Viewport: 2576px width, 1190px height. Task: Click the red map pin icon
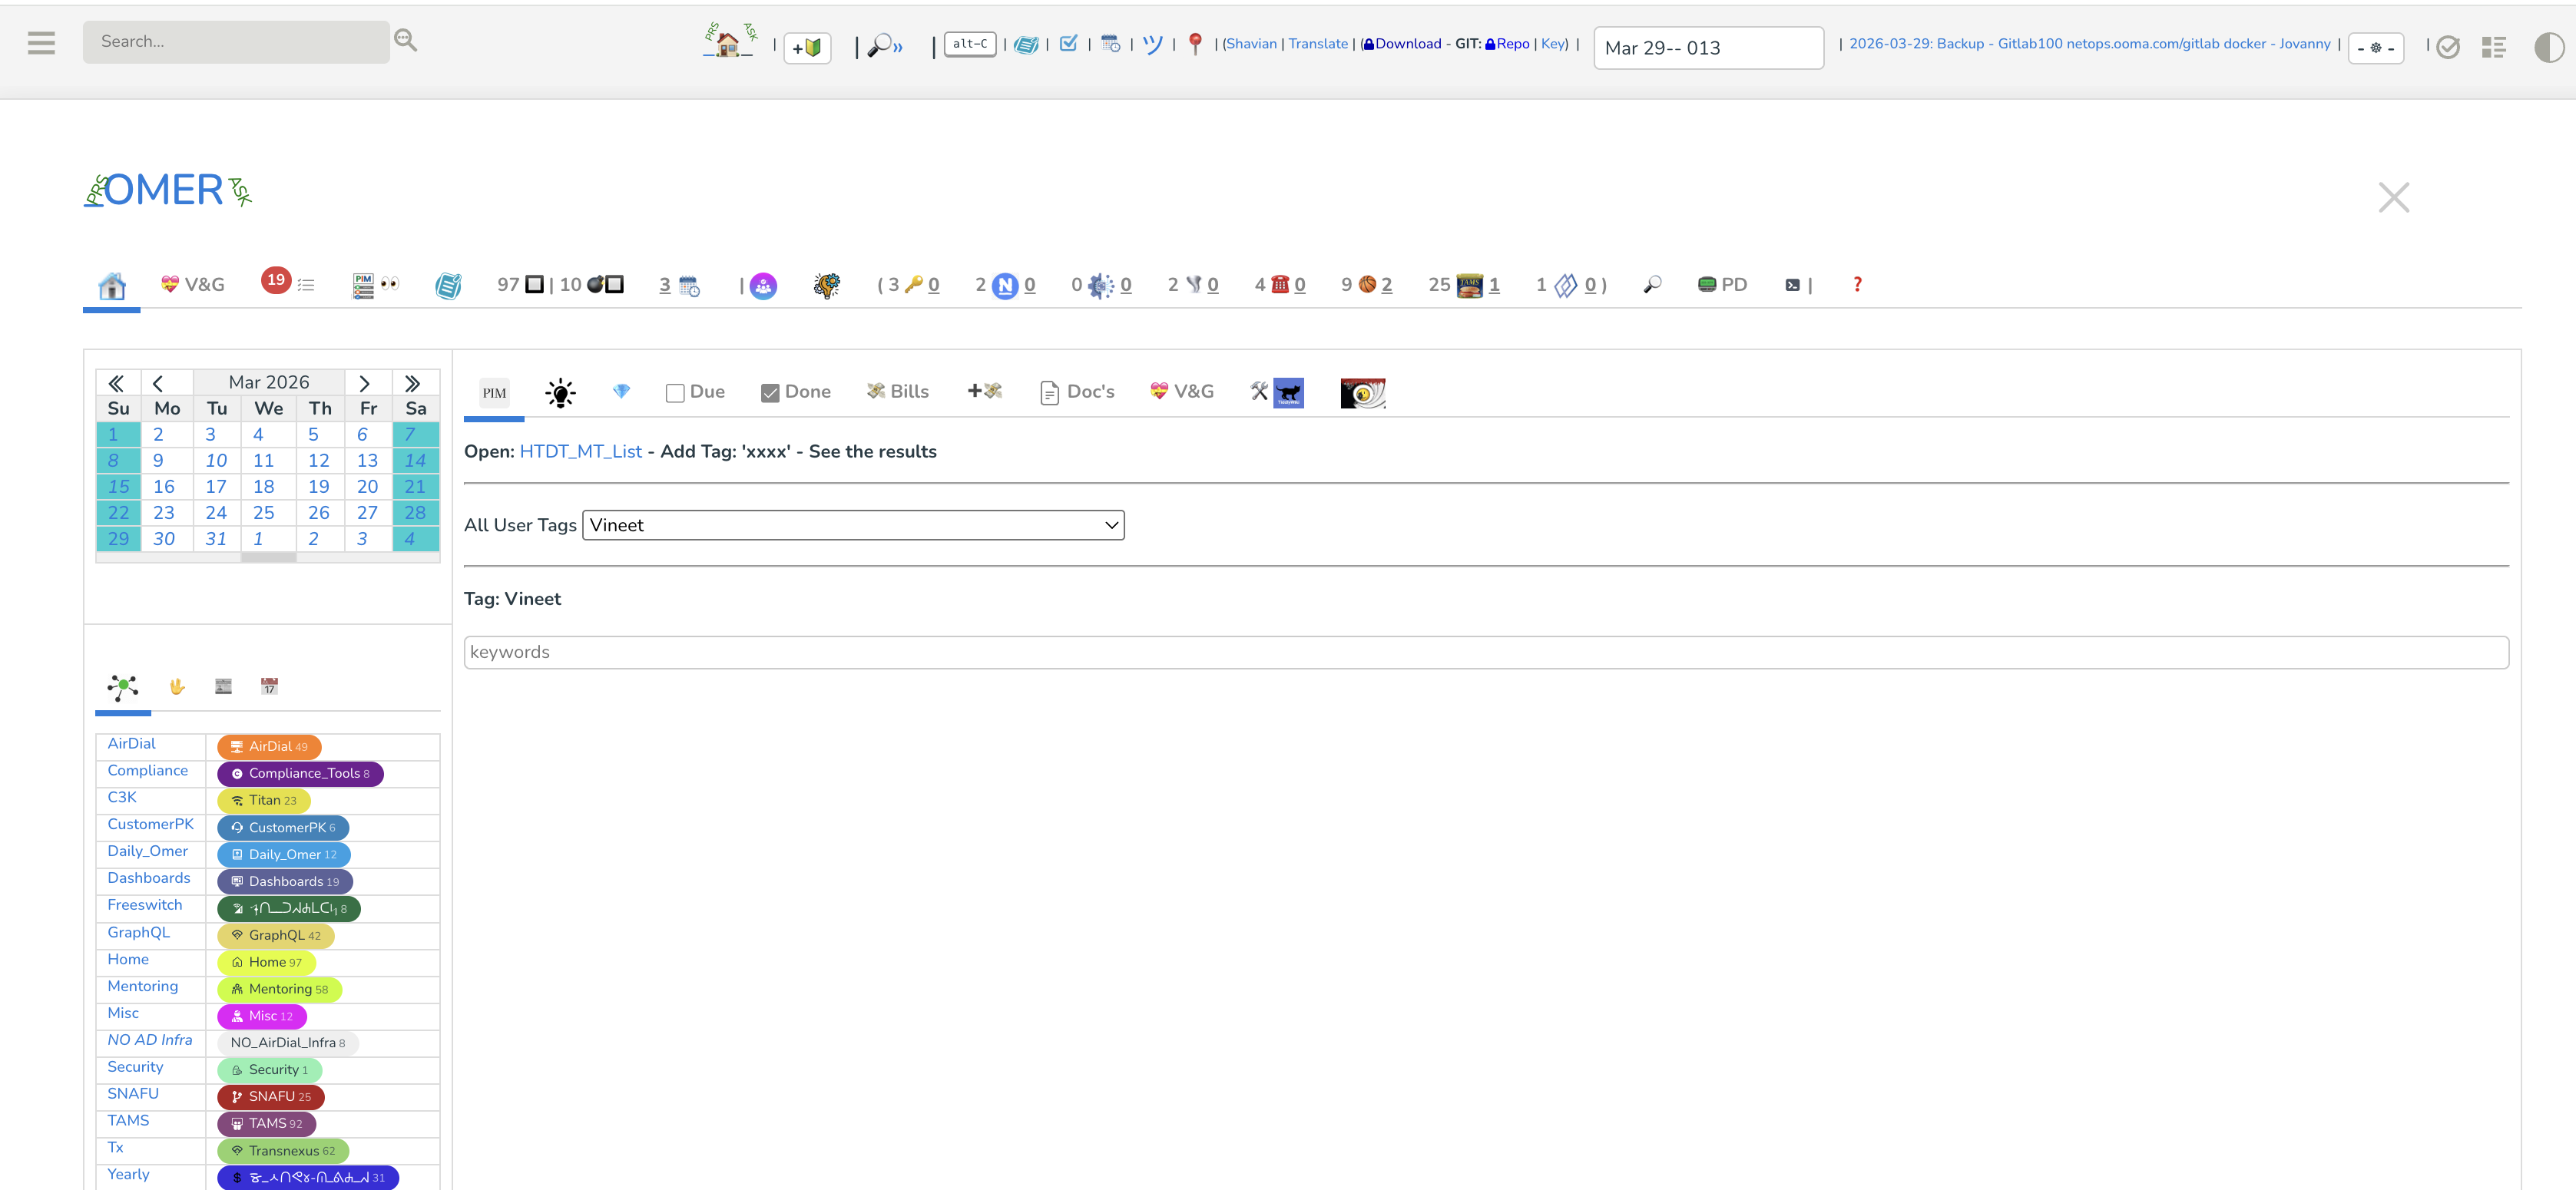1194,44
